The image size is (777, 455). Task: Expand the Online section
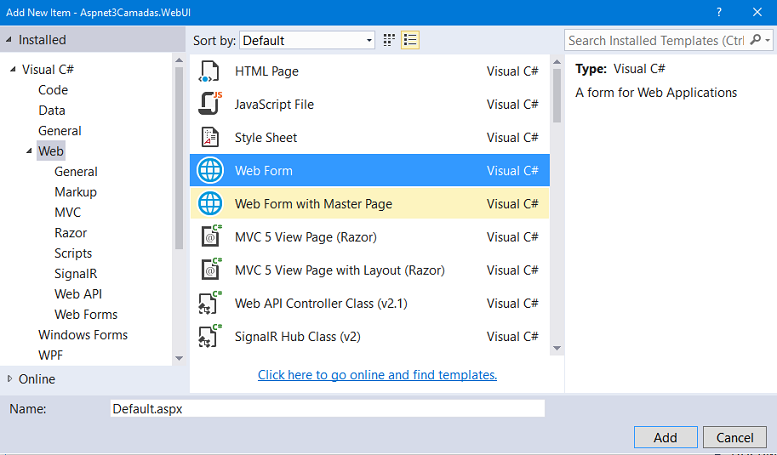pyautogui.click(x=9, y=379)
